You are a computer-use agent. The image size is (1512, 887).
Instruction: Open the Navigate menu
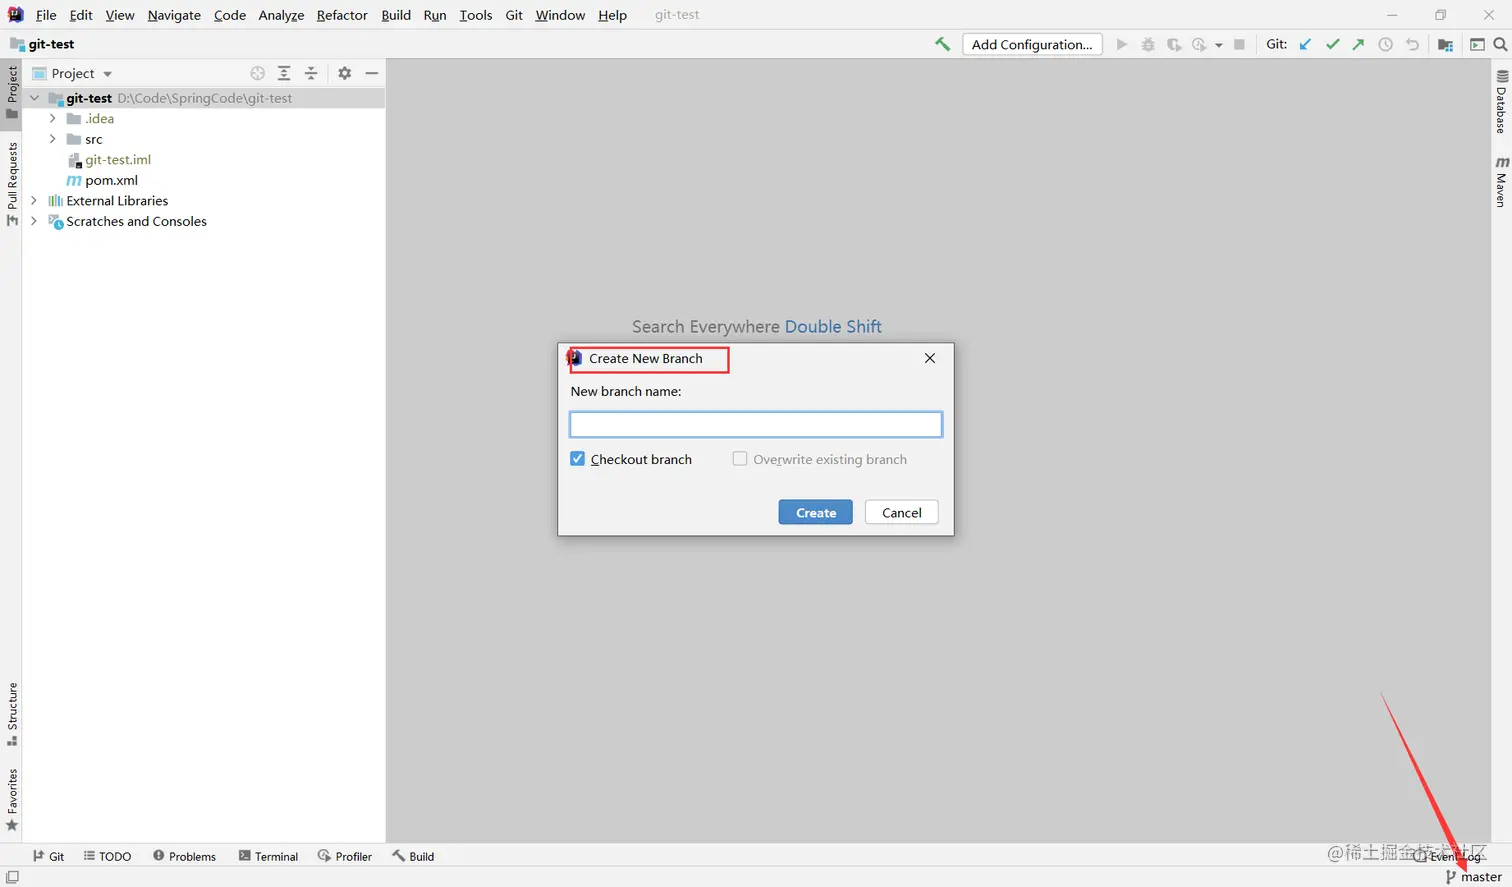click(174, 15)
